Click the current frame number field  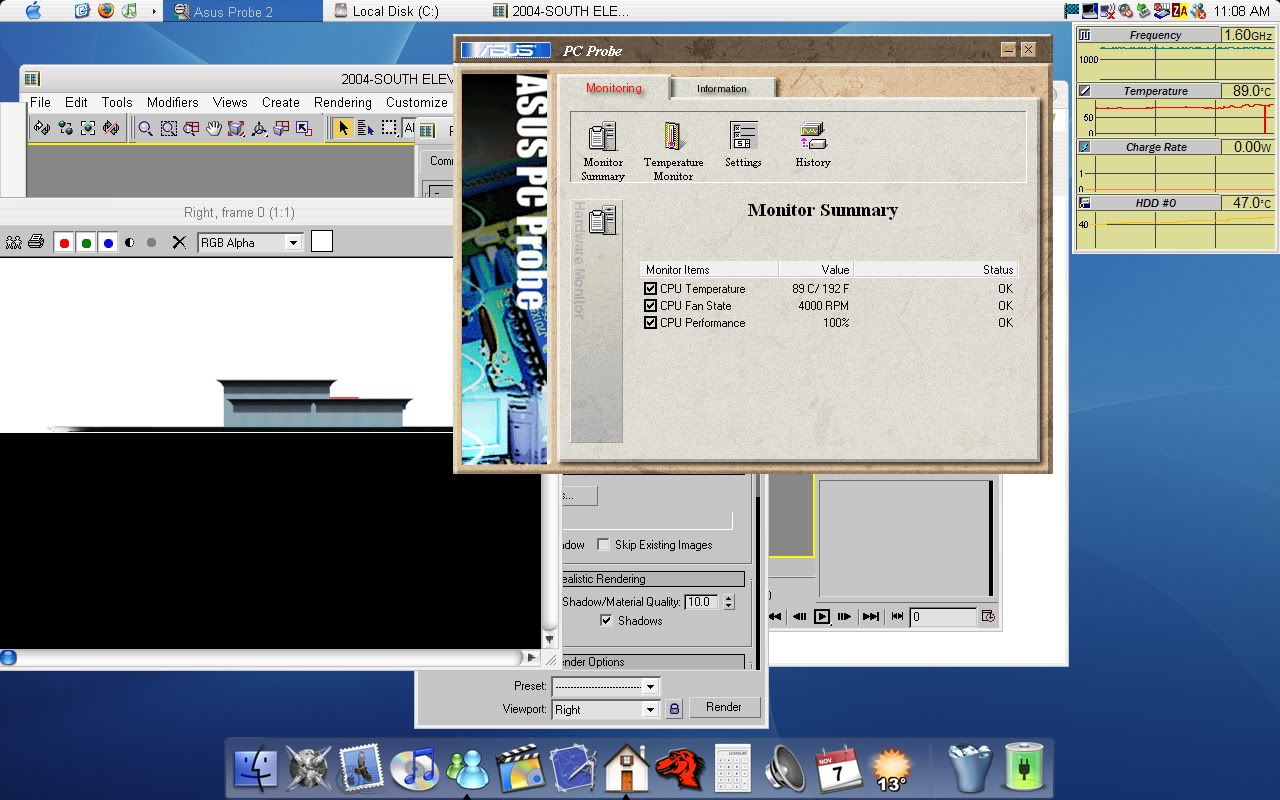point(943,616)
